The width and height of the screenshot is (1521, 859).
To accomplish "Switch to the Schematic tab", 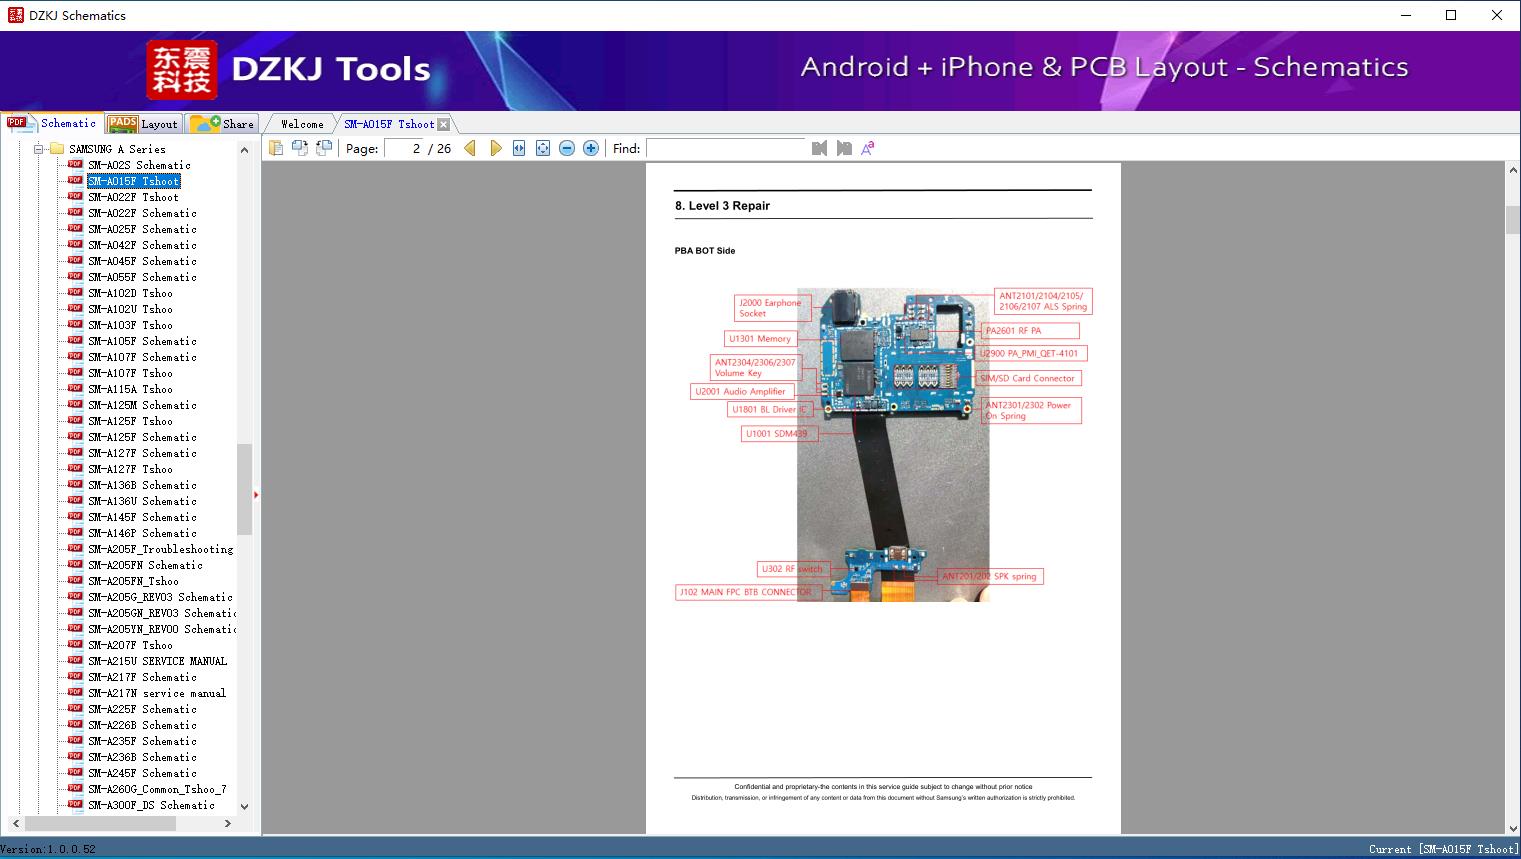I will [x=52, y=123].
